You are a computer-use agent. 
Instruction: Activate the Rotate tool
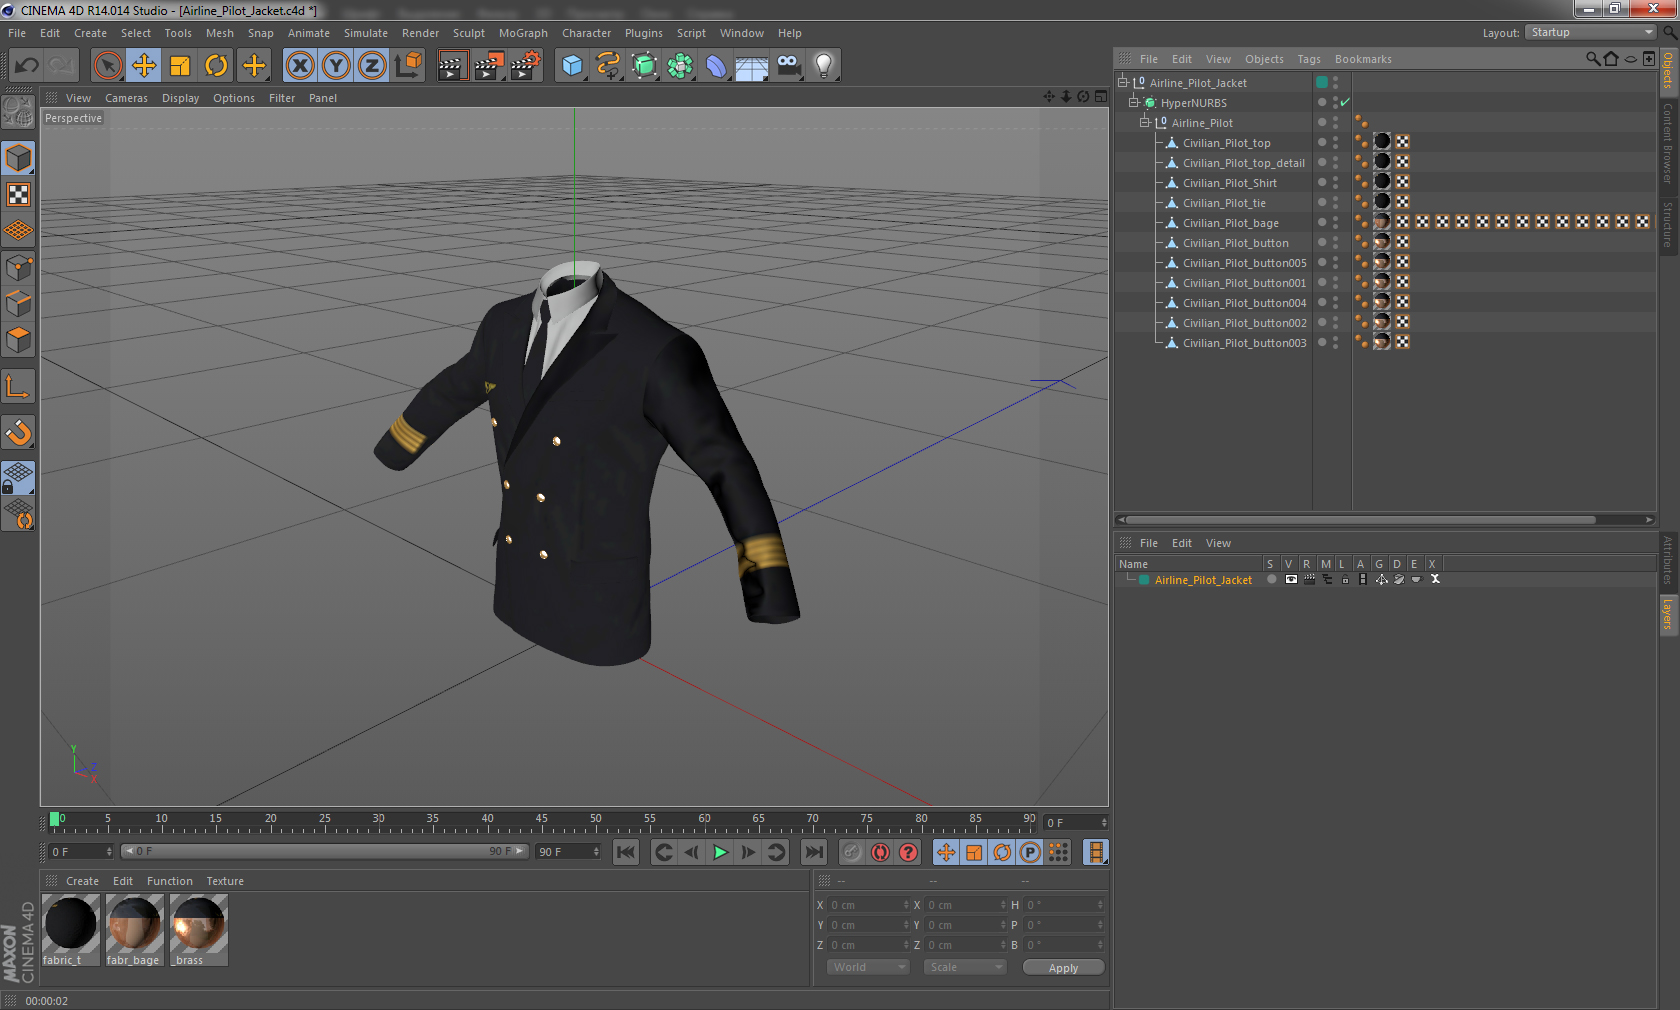click(216, 66)
